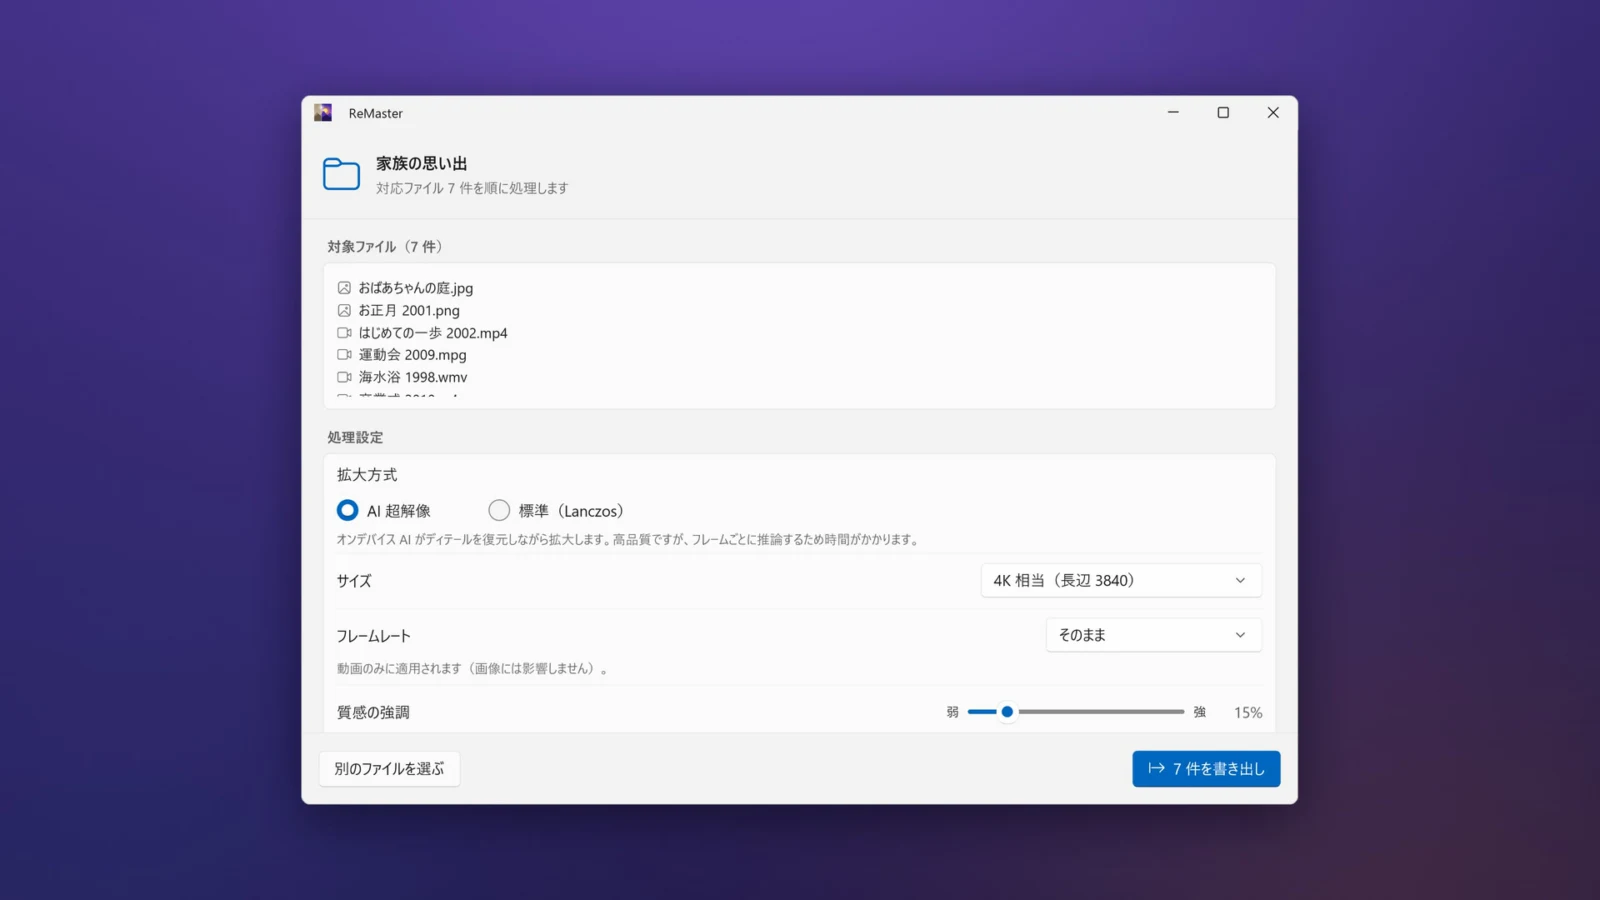Select file はじめての一歩 2002.mp4
1600x900 pixels.
(x=433, y=333)
